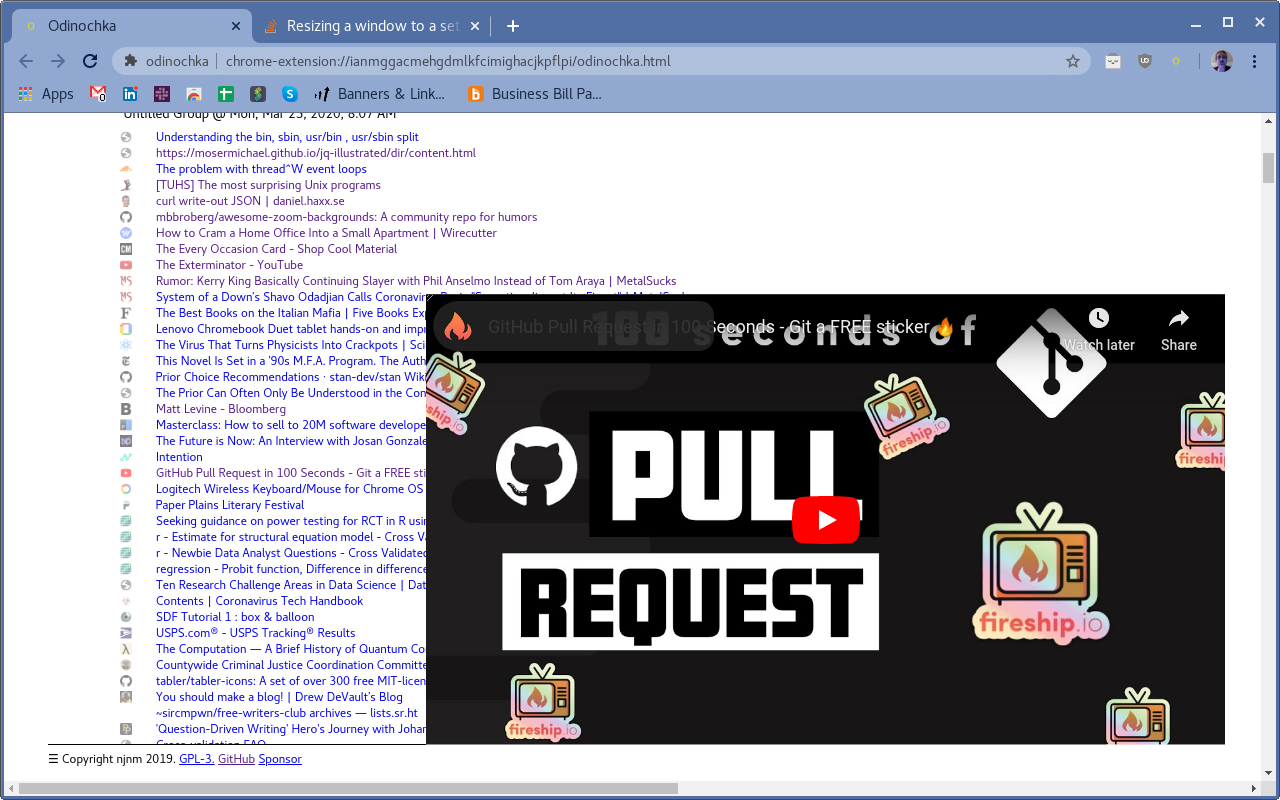1280x800 pixels.
Task: Click the address bar URL field
Action: [x=600, y=61]
